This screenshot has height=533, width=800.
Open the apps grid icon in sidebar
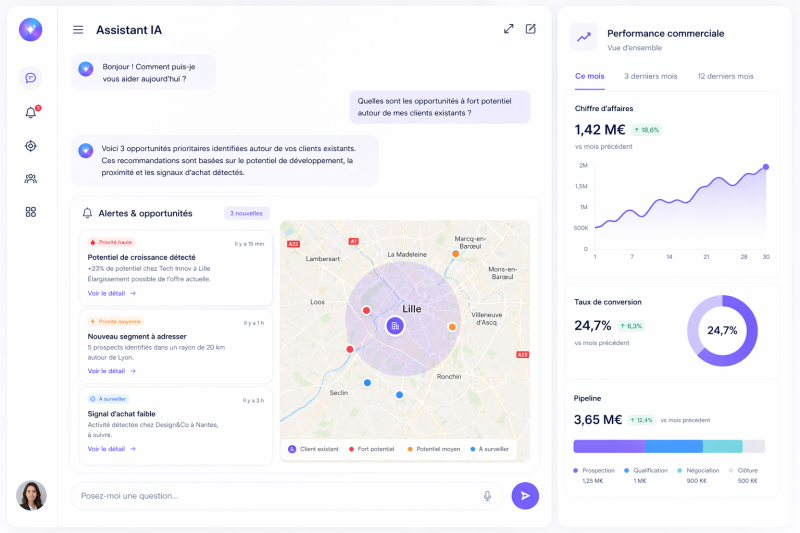31,212
